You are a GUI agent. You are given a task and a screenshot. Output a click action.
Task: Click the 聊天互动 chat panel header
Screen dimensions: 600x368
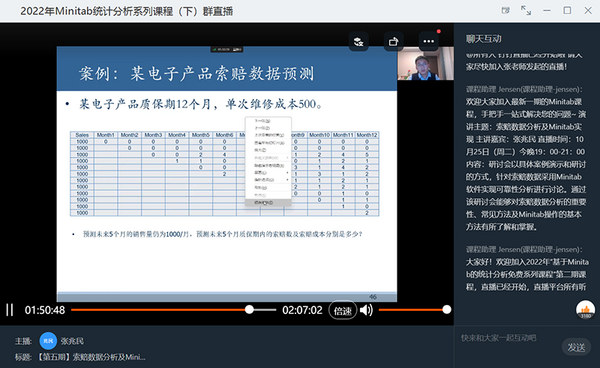click(484, 39)
